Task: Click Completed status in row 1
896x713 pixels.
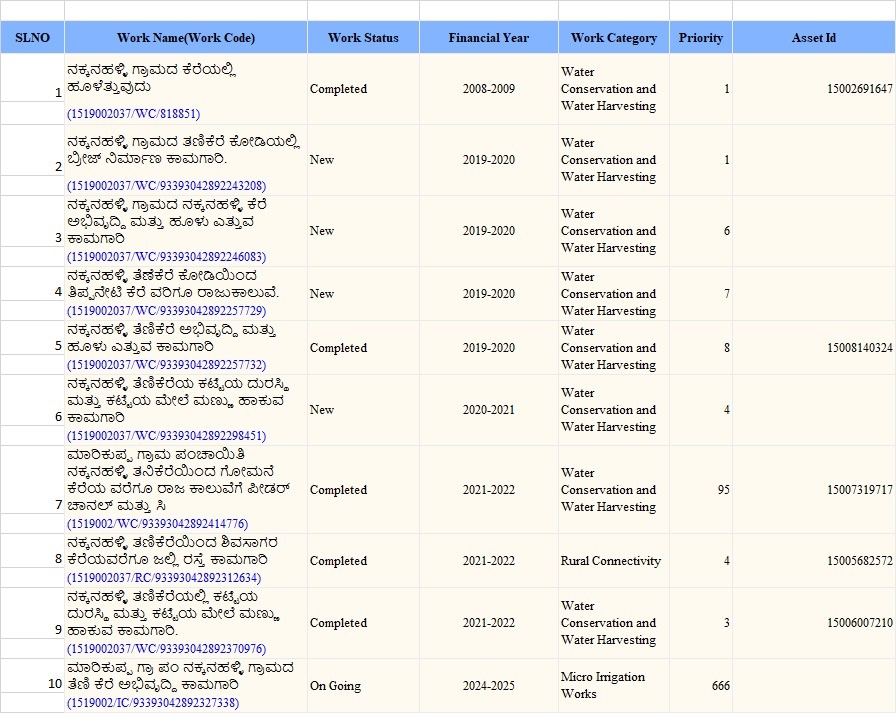Action: pyautogui.click(x=338, y=89)
